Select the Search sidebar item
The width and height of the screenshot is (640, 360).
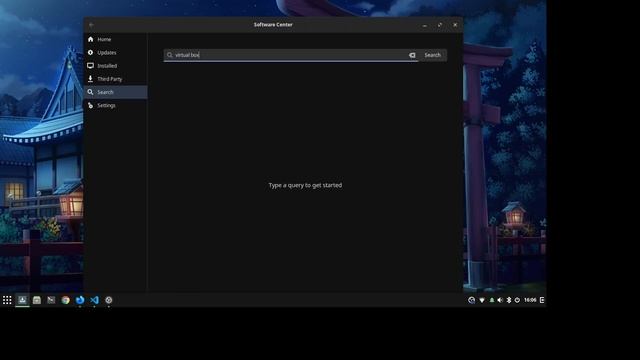[116, 92]
